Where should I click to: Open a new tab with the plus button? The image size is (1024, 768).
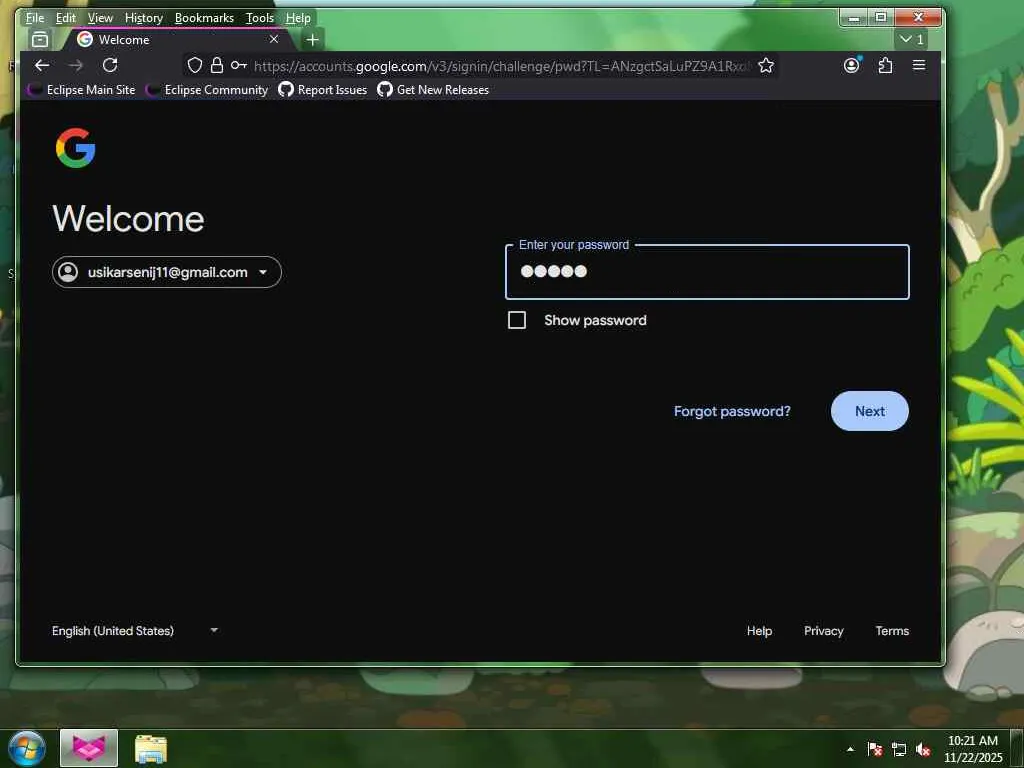click(313, 40)
